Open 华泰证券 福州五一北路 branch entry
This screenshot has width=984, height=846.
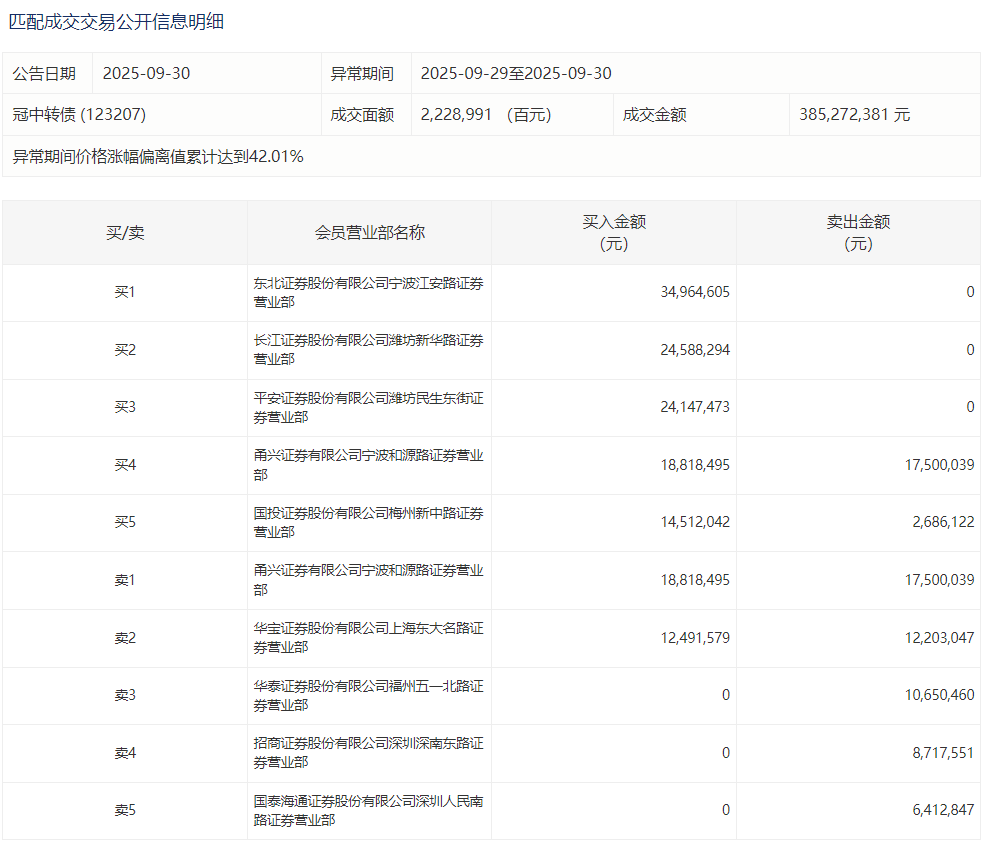point(369,696)
